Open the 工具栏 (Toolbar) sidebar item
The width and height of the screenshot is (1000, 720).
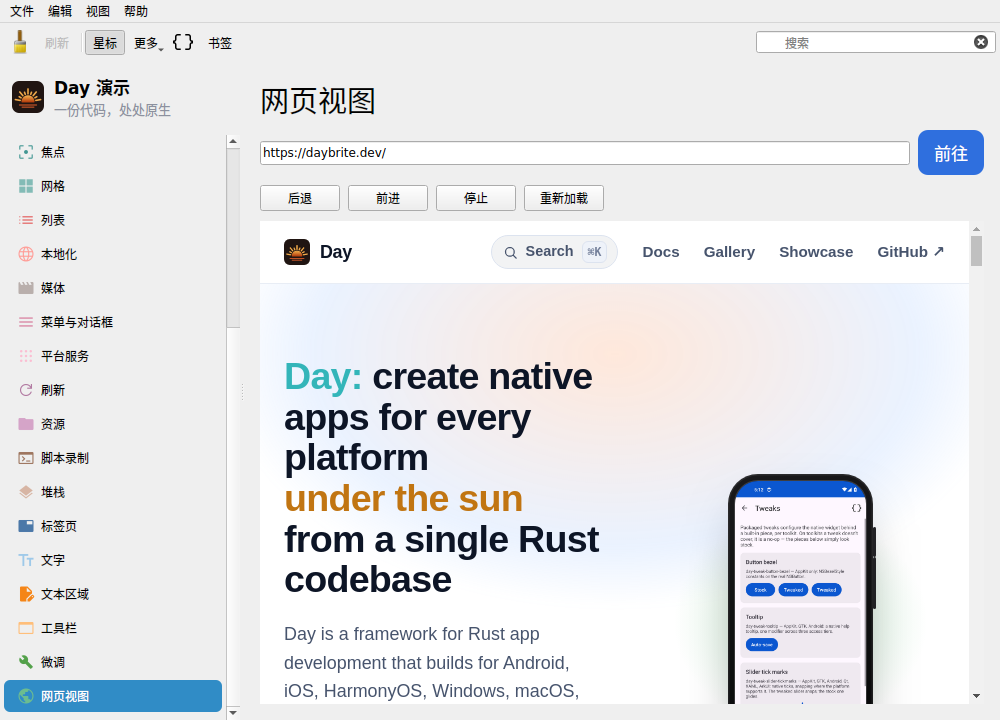coord(113,628)
